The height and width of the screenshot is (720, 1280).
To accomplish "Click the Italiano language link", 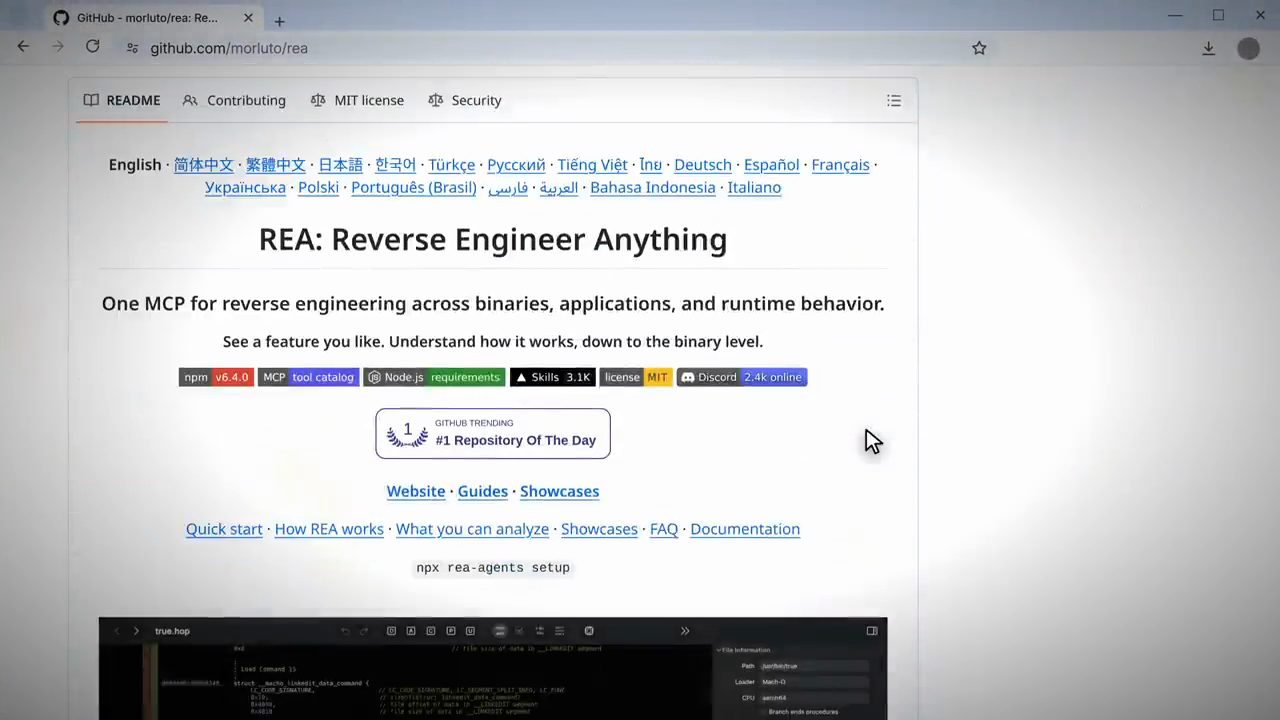I will pyautogui.click(x=754, y=187).
